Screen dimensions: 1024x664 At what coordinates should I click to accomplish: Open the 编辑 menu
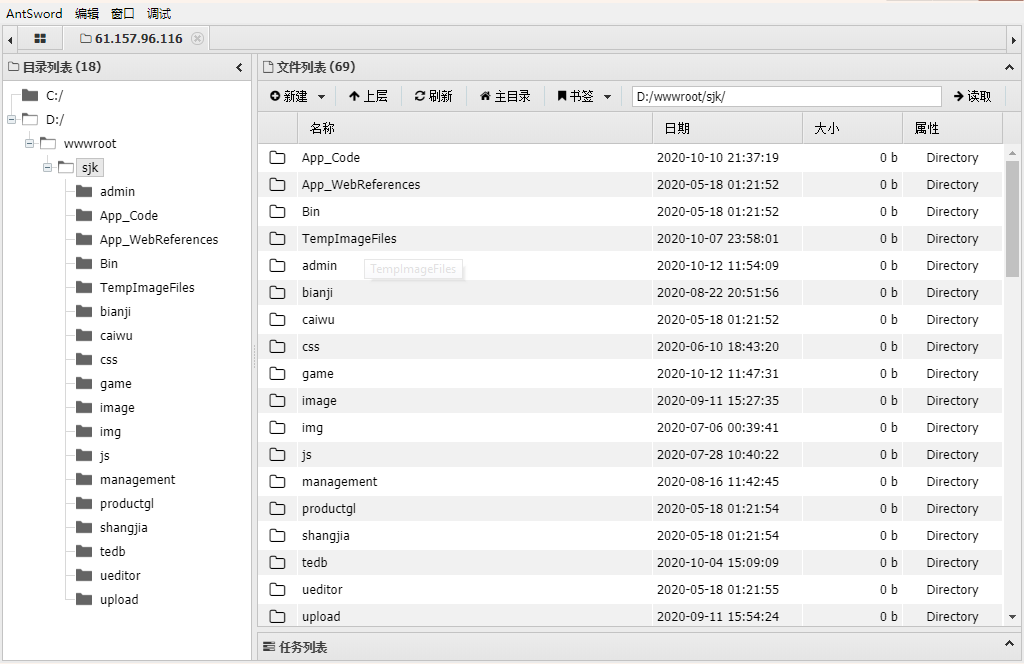pyautogui.click(x=87, y=13)
